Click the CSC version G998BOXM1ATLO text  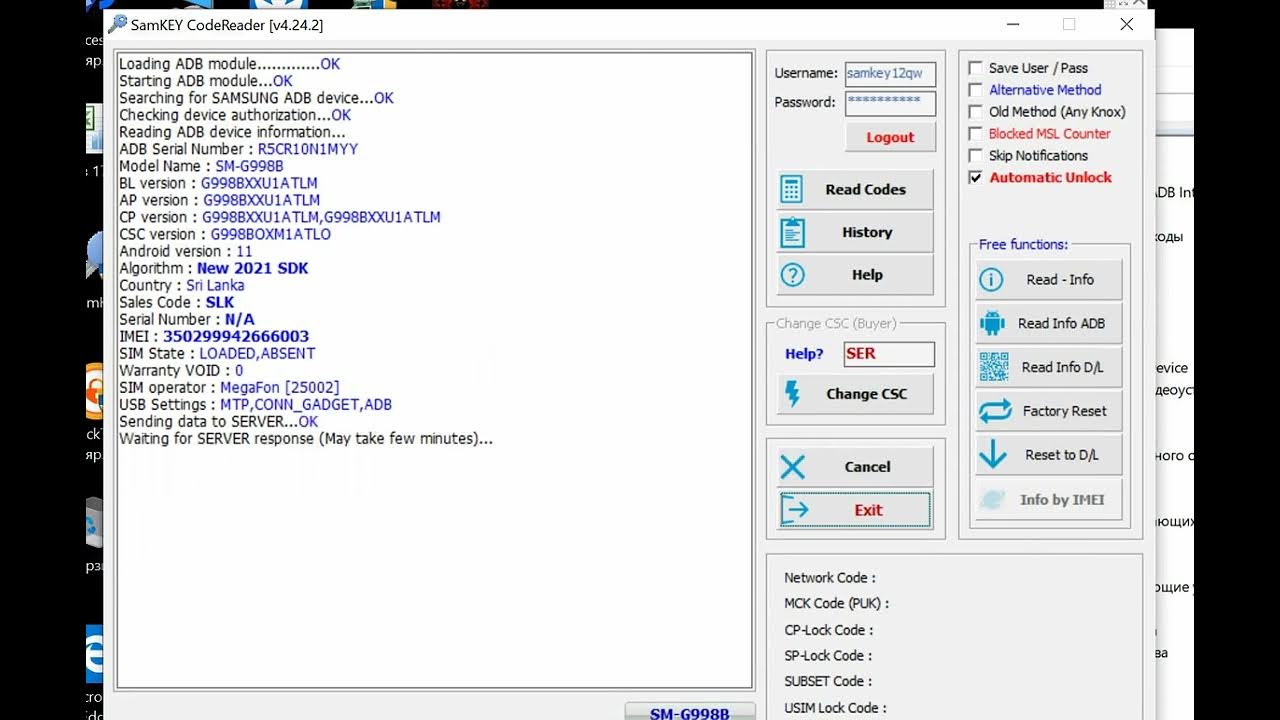click(x=270, y=234)
